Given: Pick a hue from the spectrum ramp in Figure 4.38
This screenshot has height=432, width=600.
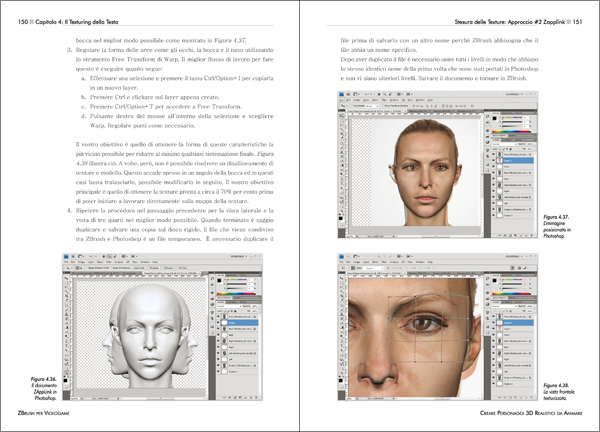Looking at the screenshot, I should [511, 294].
